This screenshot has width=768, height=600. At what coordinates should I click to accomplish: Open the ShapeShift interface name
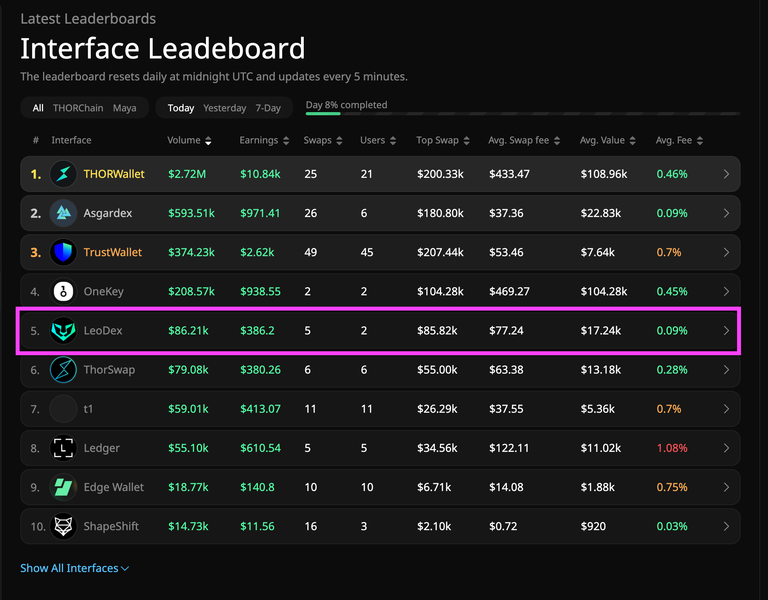pyautogui.click(x=111, y=527)
